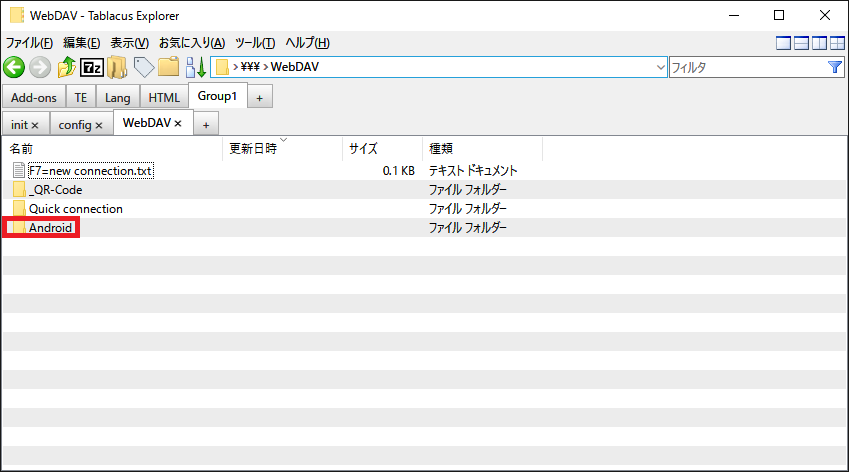This screenshot has height=472, width=849.
Task: Expand the breadcrumb chevron before WebDAV
Action: pyautogui.click(x=266, y=67)
